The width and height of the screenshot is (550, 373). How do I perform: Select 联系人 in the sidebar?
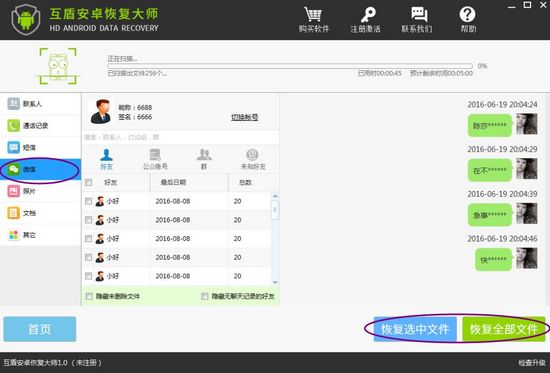click(x=40, y=104)
